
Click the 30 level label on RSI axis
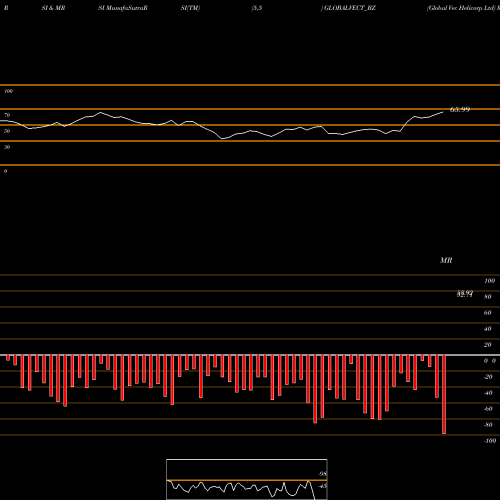[x=7, y=147]
